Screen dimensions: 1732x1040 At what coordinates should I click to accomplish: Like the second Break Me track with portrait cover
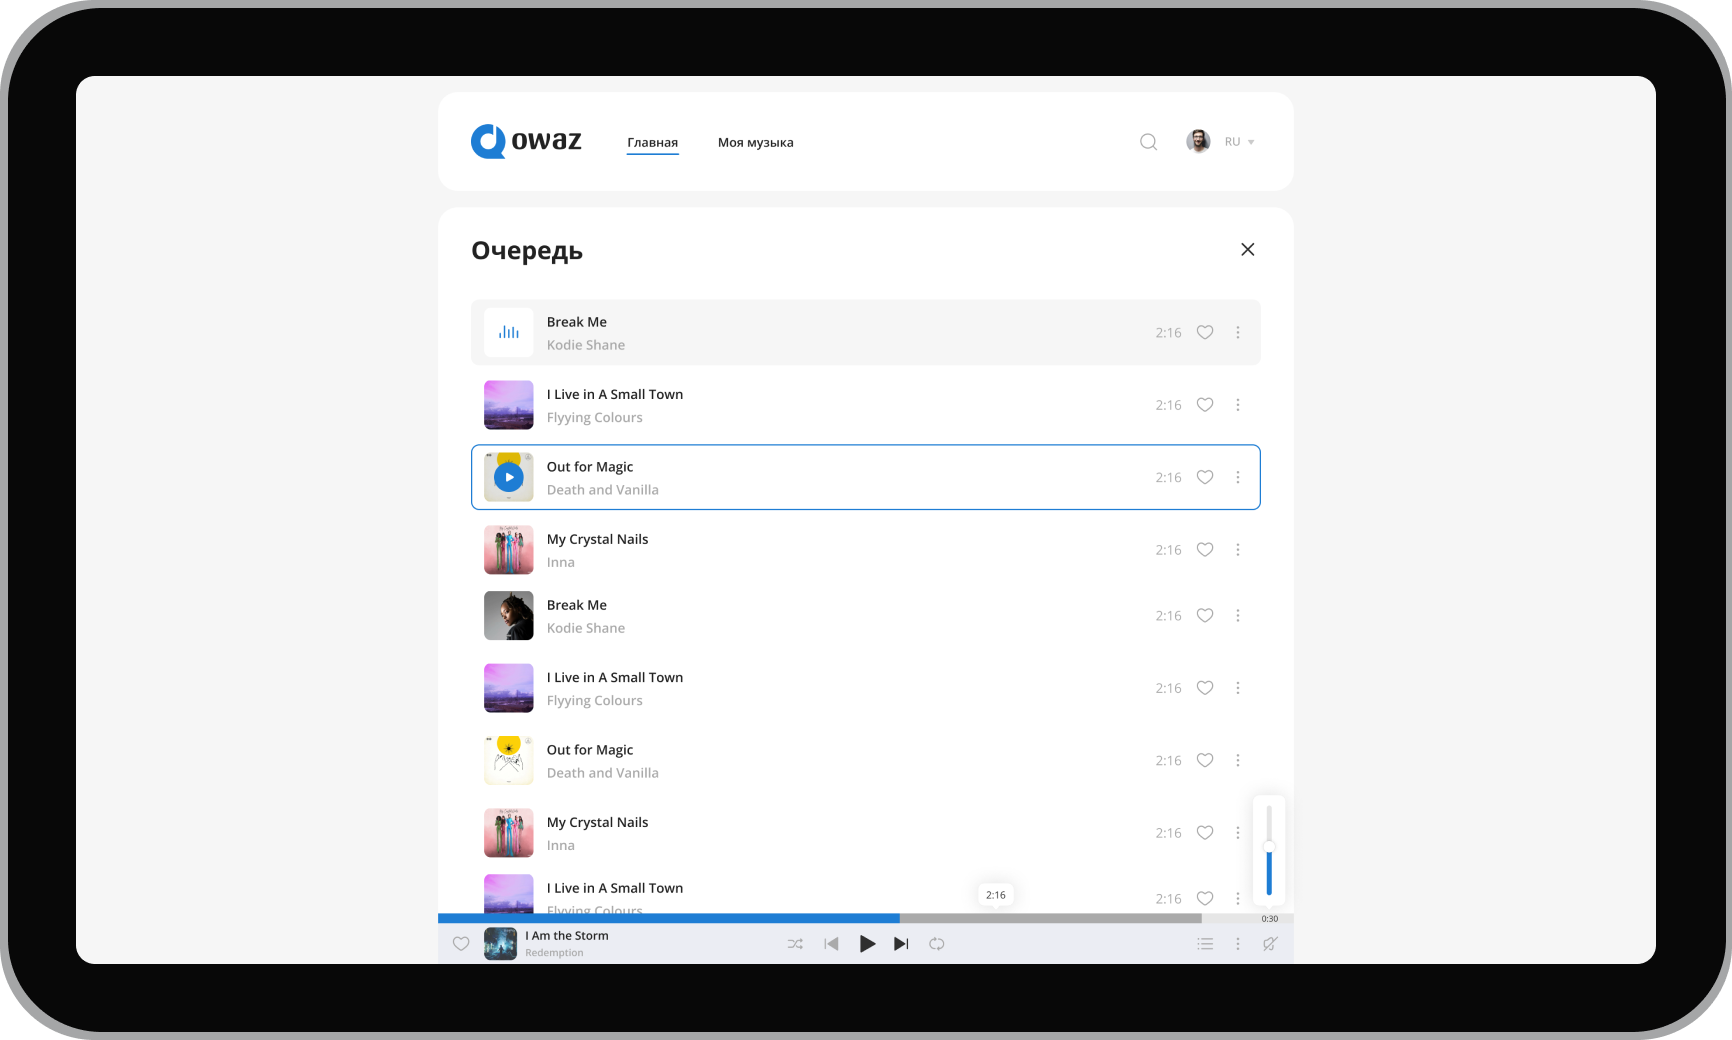point(1205,616)
